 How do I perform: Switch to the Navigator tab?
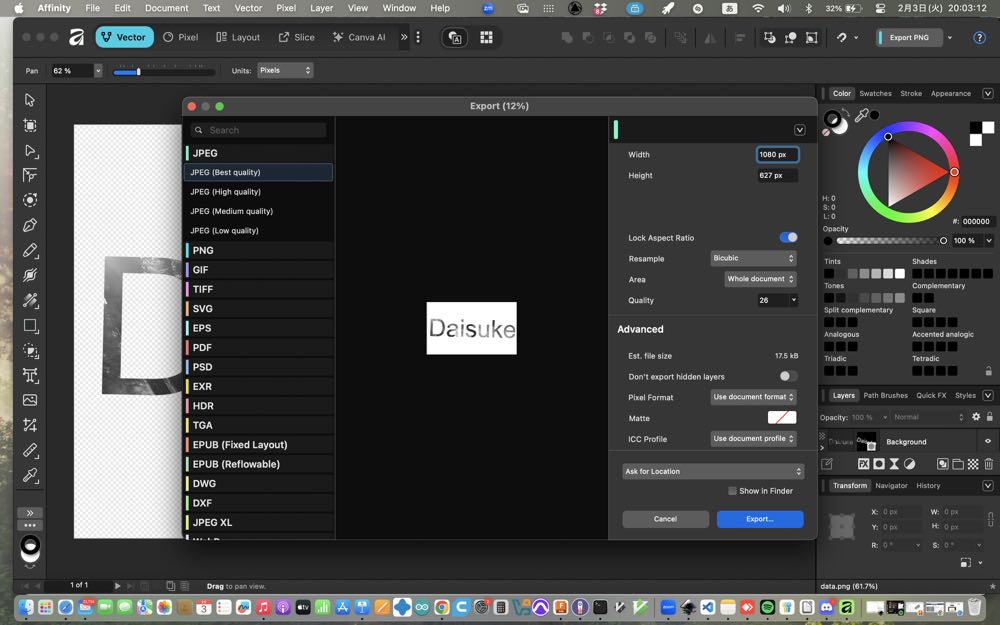pyautogui.click(x=891, y=486)
